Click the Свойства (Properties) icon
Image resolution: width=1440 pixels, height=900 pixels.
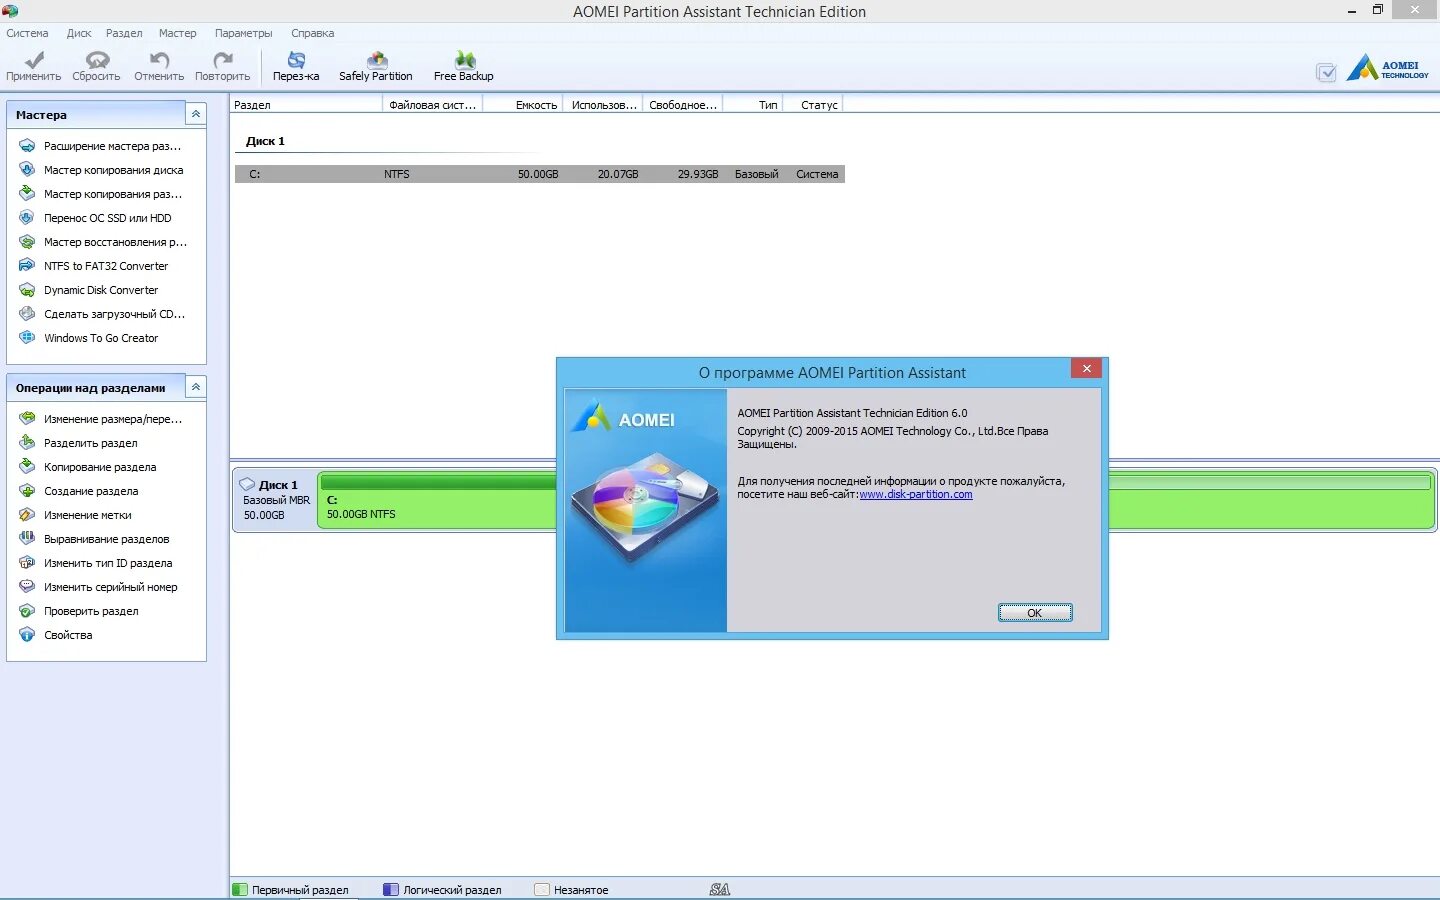point(27,635)
